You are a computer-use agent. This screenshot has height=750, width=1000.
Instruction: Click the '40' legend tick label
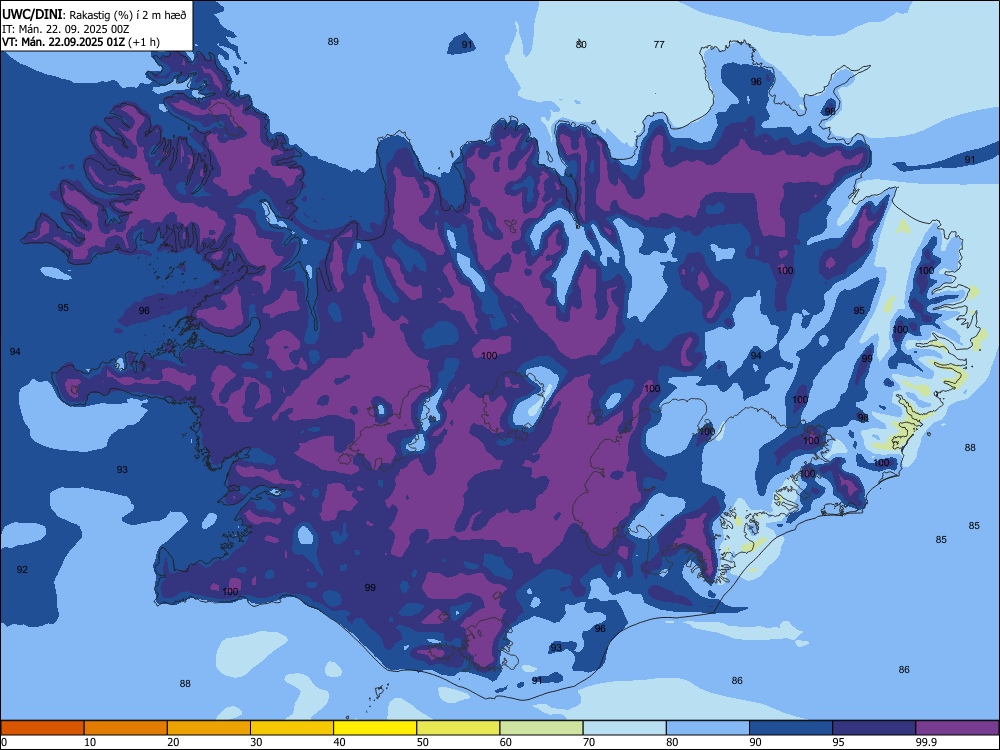click(x=340, y=742)
